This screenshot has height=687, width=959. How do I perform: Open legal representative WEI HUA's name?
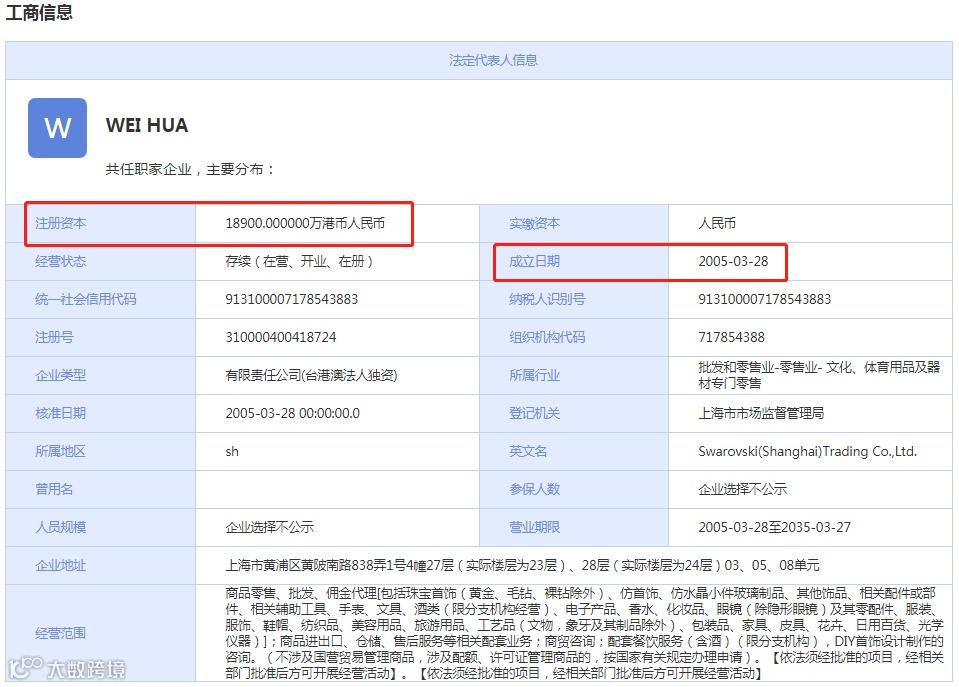(147, 125)
